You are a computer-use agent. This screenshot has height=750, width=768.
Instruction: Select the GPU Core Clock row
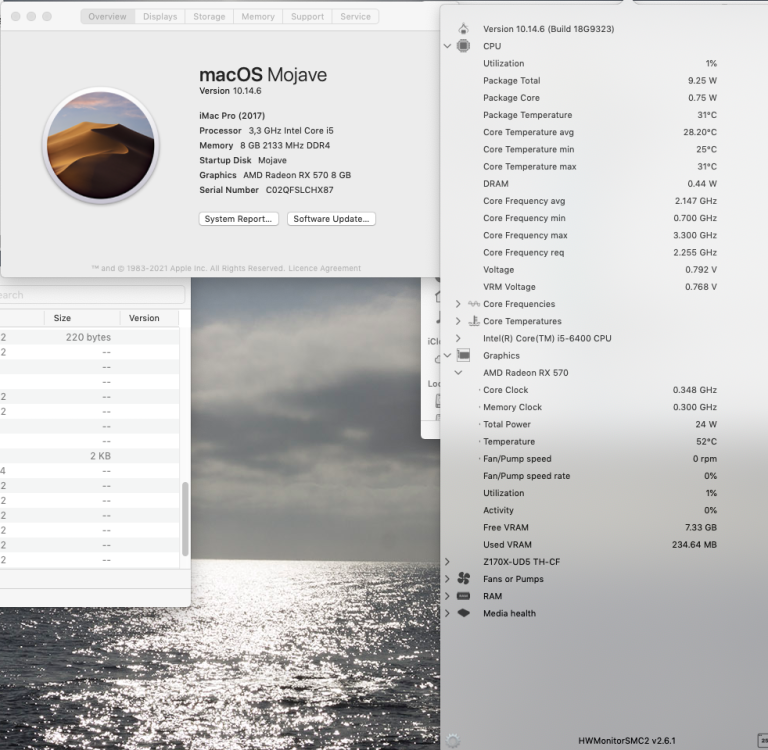[x=600, y=389]
